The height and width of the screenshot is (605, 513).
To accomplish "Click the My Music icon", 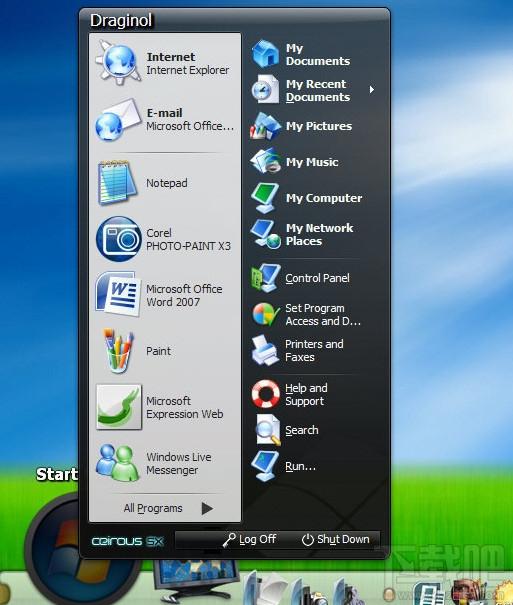I will click(x=265, y=161).
